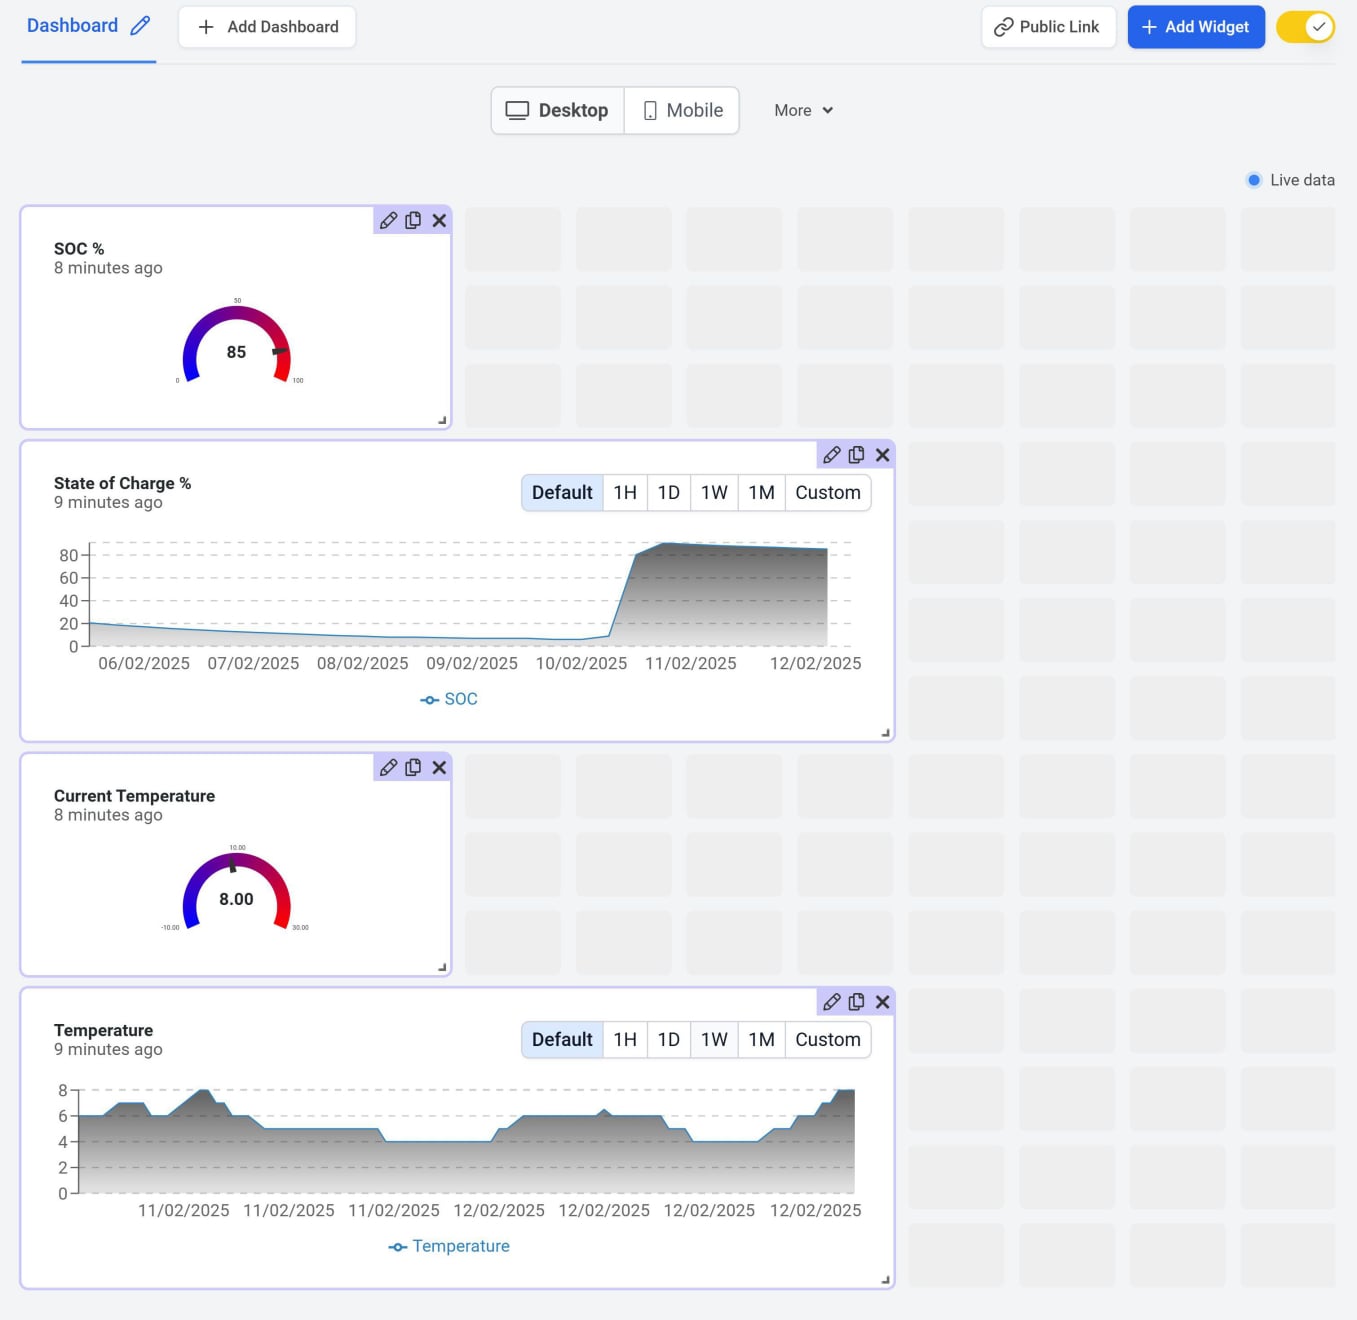Open Custom range on State of Charge chart
Screen dimensions: 1357x1320
[x=827, y=493]
